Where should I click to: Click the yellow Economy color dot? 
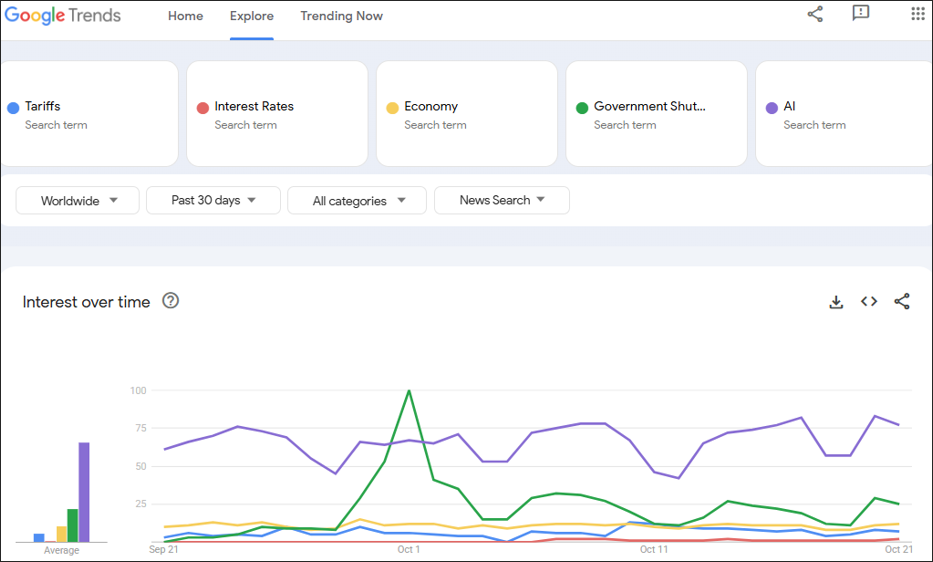[x=392, y=108]
